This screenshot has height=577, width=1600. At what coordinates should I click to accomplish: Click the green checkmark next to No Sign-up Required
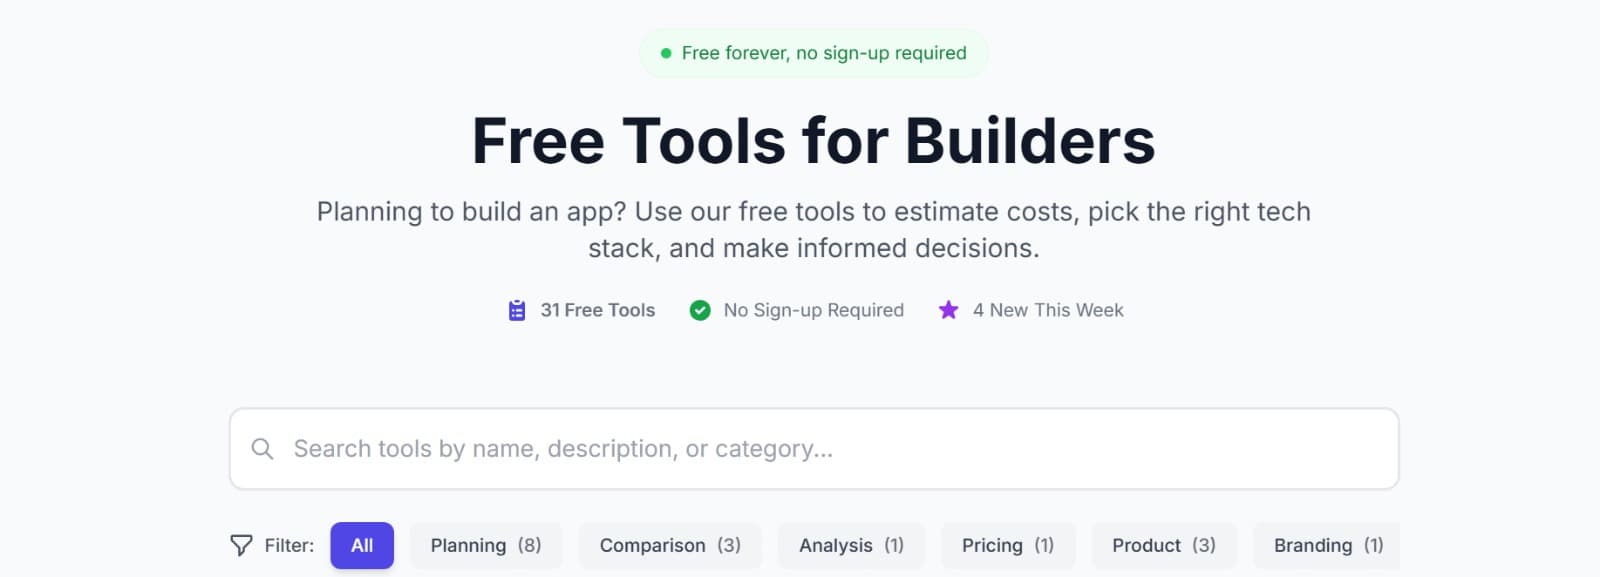click(x=699, y=310)
